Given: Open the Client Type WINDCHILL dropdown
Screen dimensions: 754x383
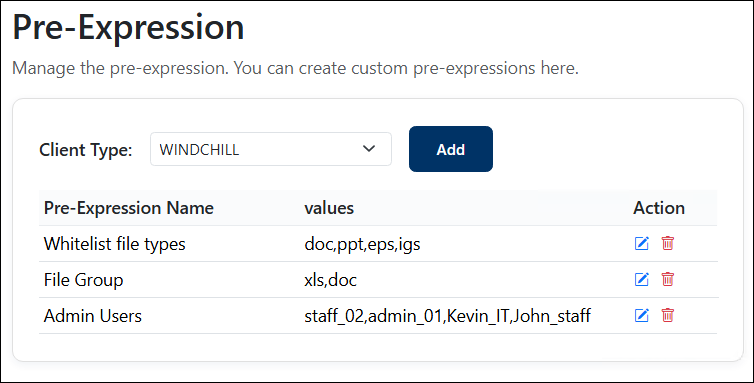Looking at the screenshot, I should 271,149.
